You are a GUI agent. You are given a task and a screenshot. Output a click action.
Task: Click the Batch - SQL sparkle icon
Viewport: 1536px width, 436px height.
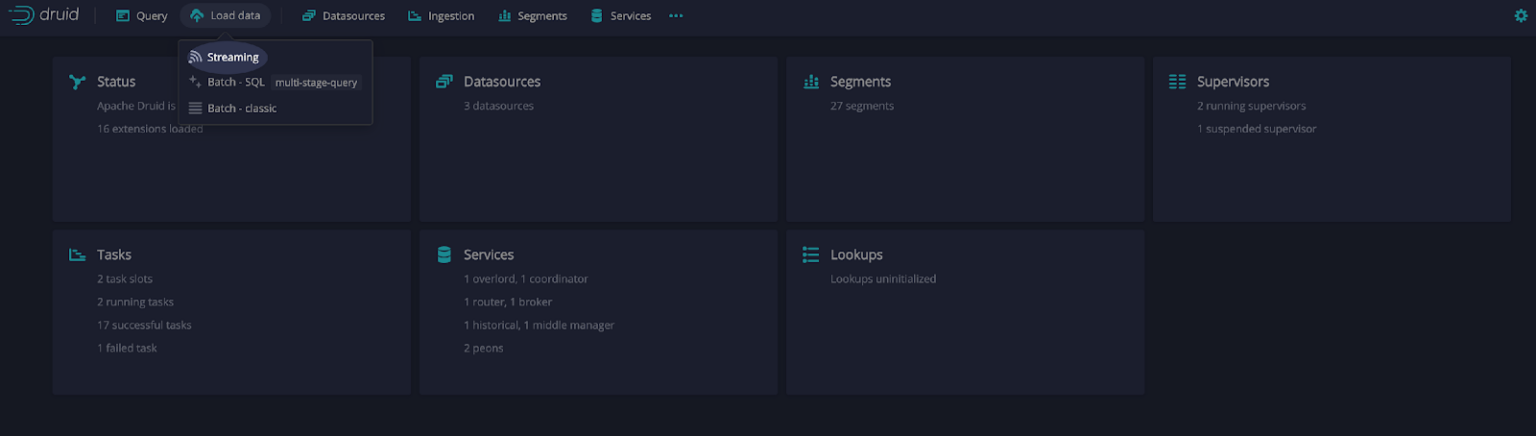click(x=195, y=82)
